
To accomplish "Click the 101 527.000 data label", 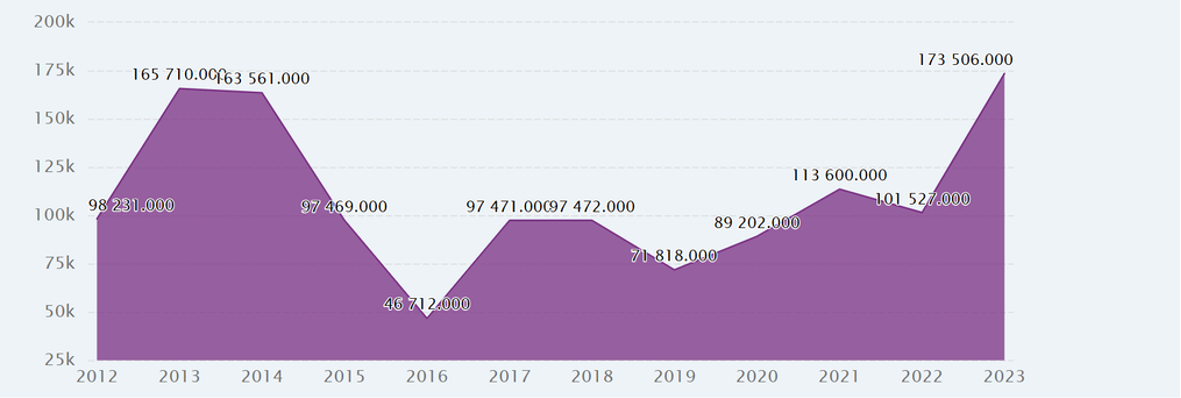I will click(922, 199).
